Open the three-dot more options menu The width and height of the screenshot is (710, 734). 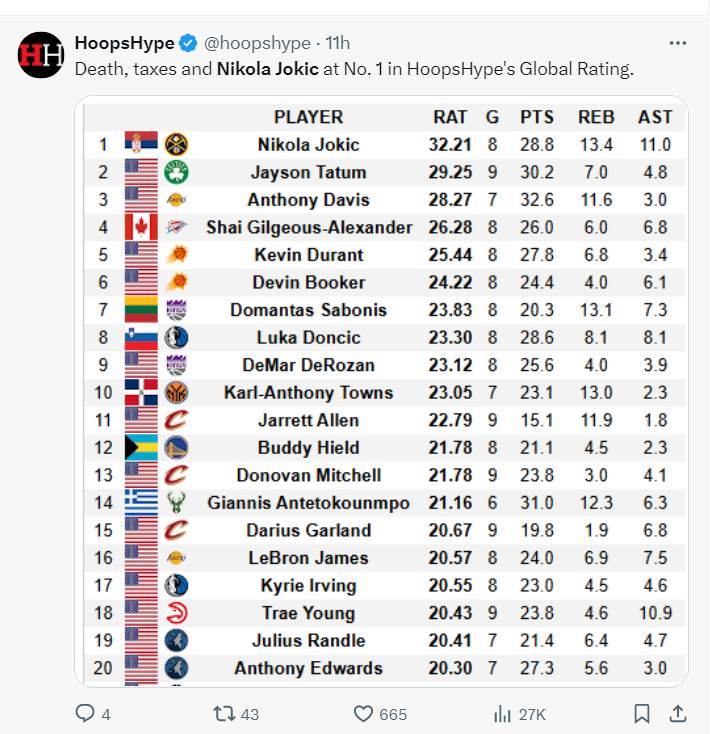pyautogui.click(x=677, y=43)
